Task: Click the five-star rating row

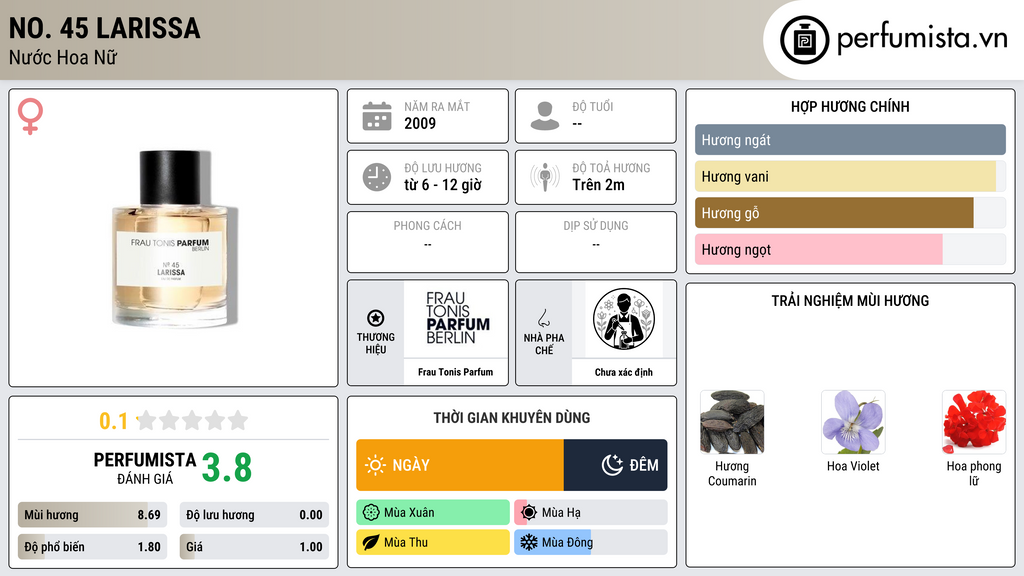Action: pyautogui.click(x=192, y=420)
